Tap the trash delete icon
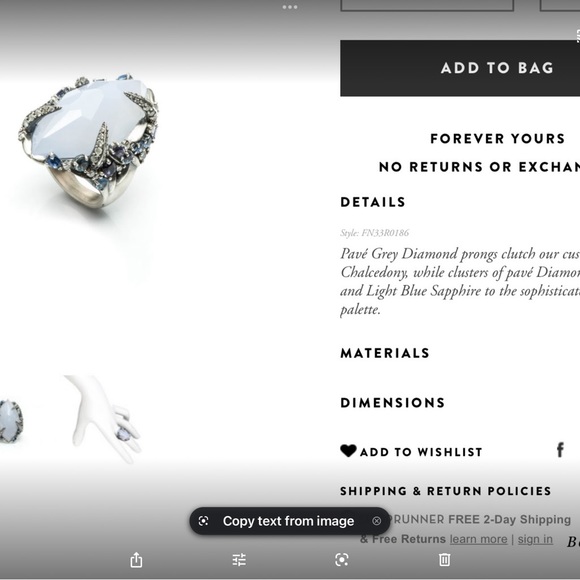This screenshot has width=580, height=580. tap(444, 560)
